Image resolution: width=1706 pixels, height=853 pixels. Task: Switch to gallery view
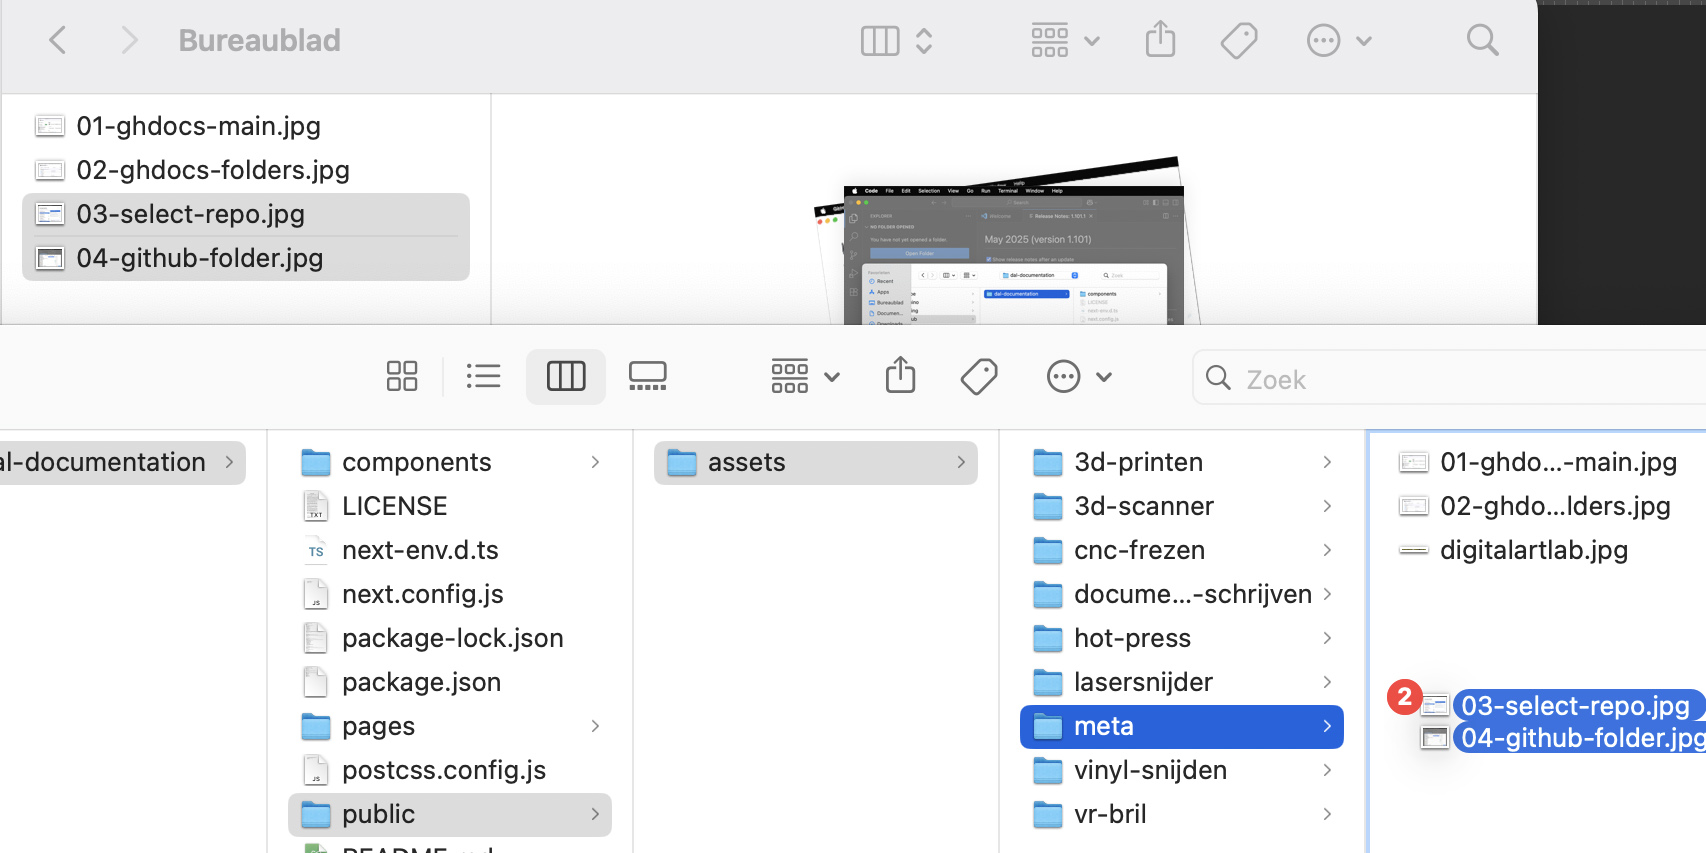[648, 377]
